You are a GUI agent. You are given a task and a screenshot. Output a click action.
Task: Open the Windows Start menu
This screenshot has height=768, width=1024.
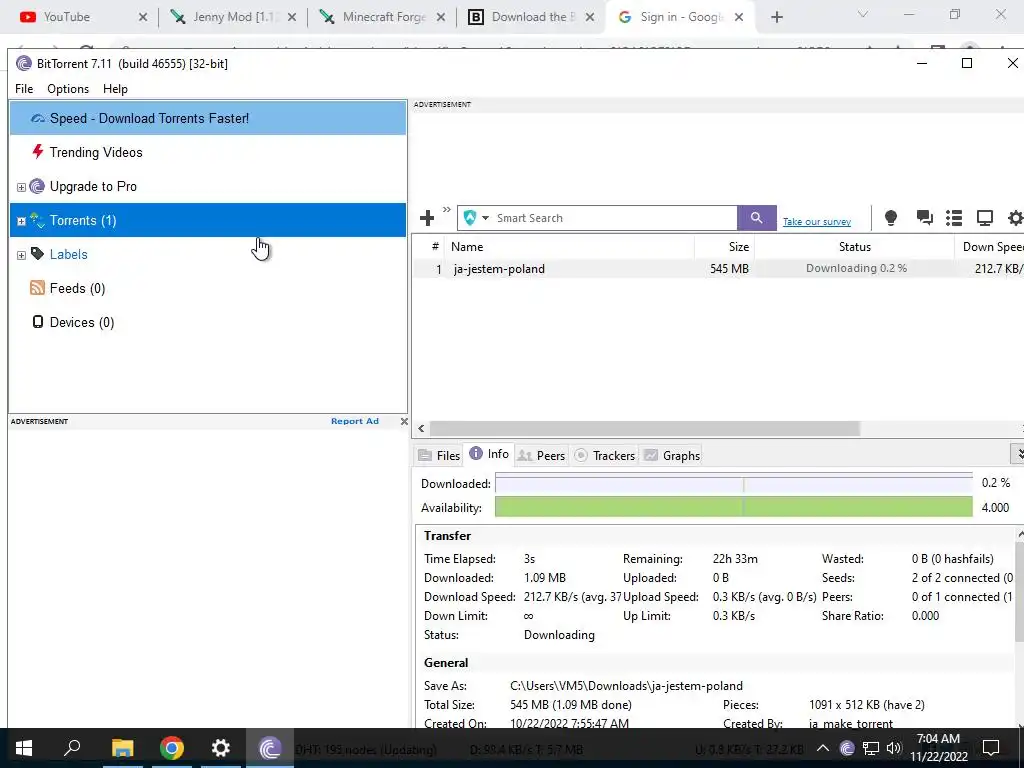point(24,748)
